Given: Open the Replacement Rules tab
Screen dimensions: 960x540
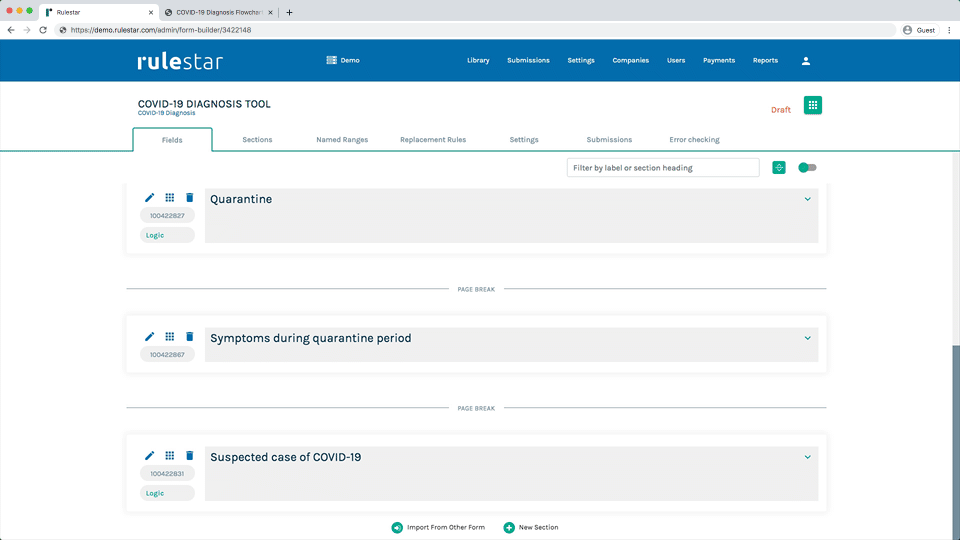Looking at the screenshot, I should (433, 140).
